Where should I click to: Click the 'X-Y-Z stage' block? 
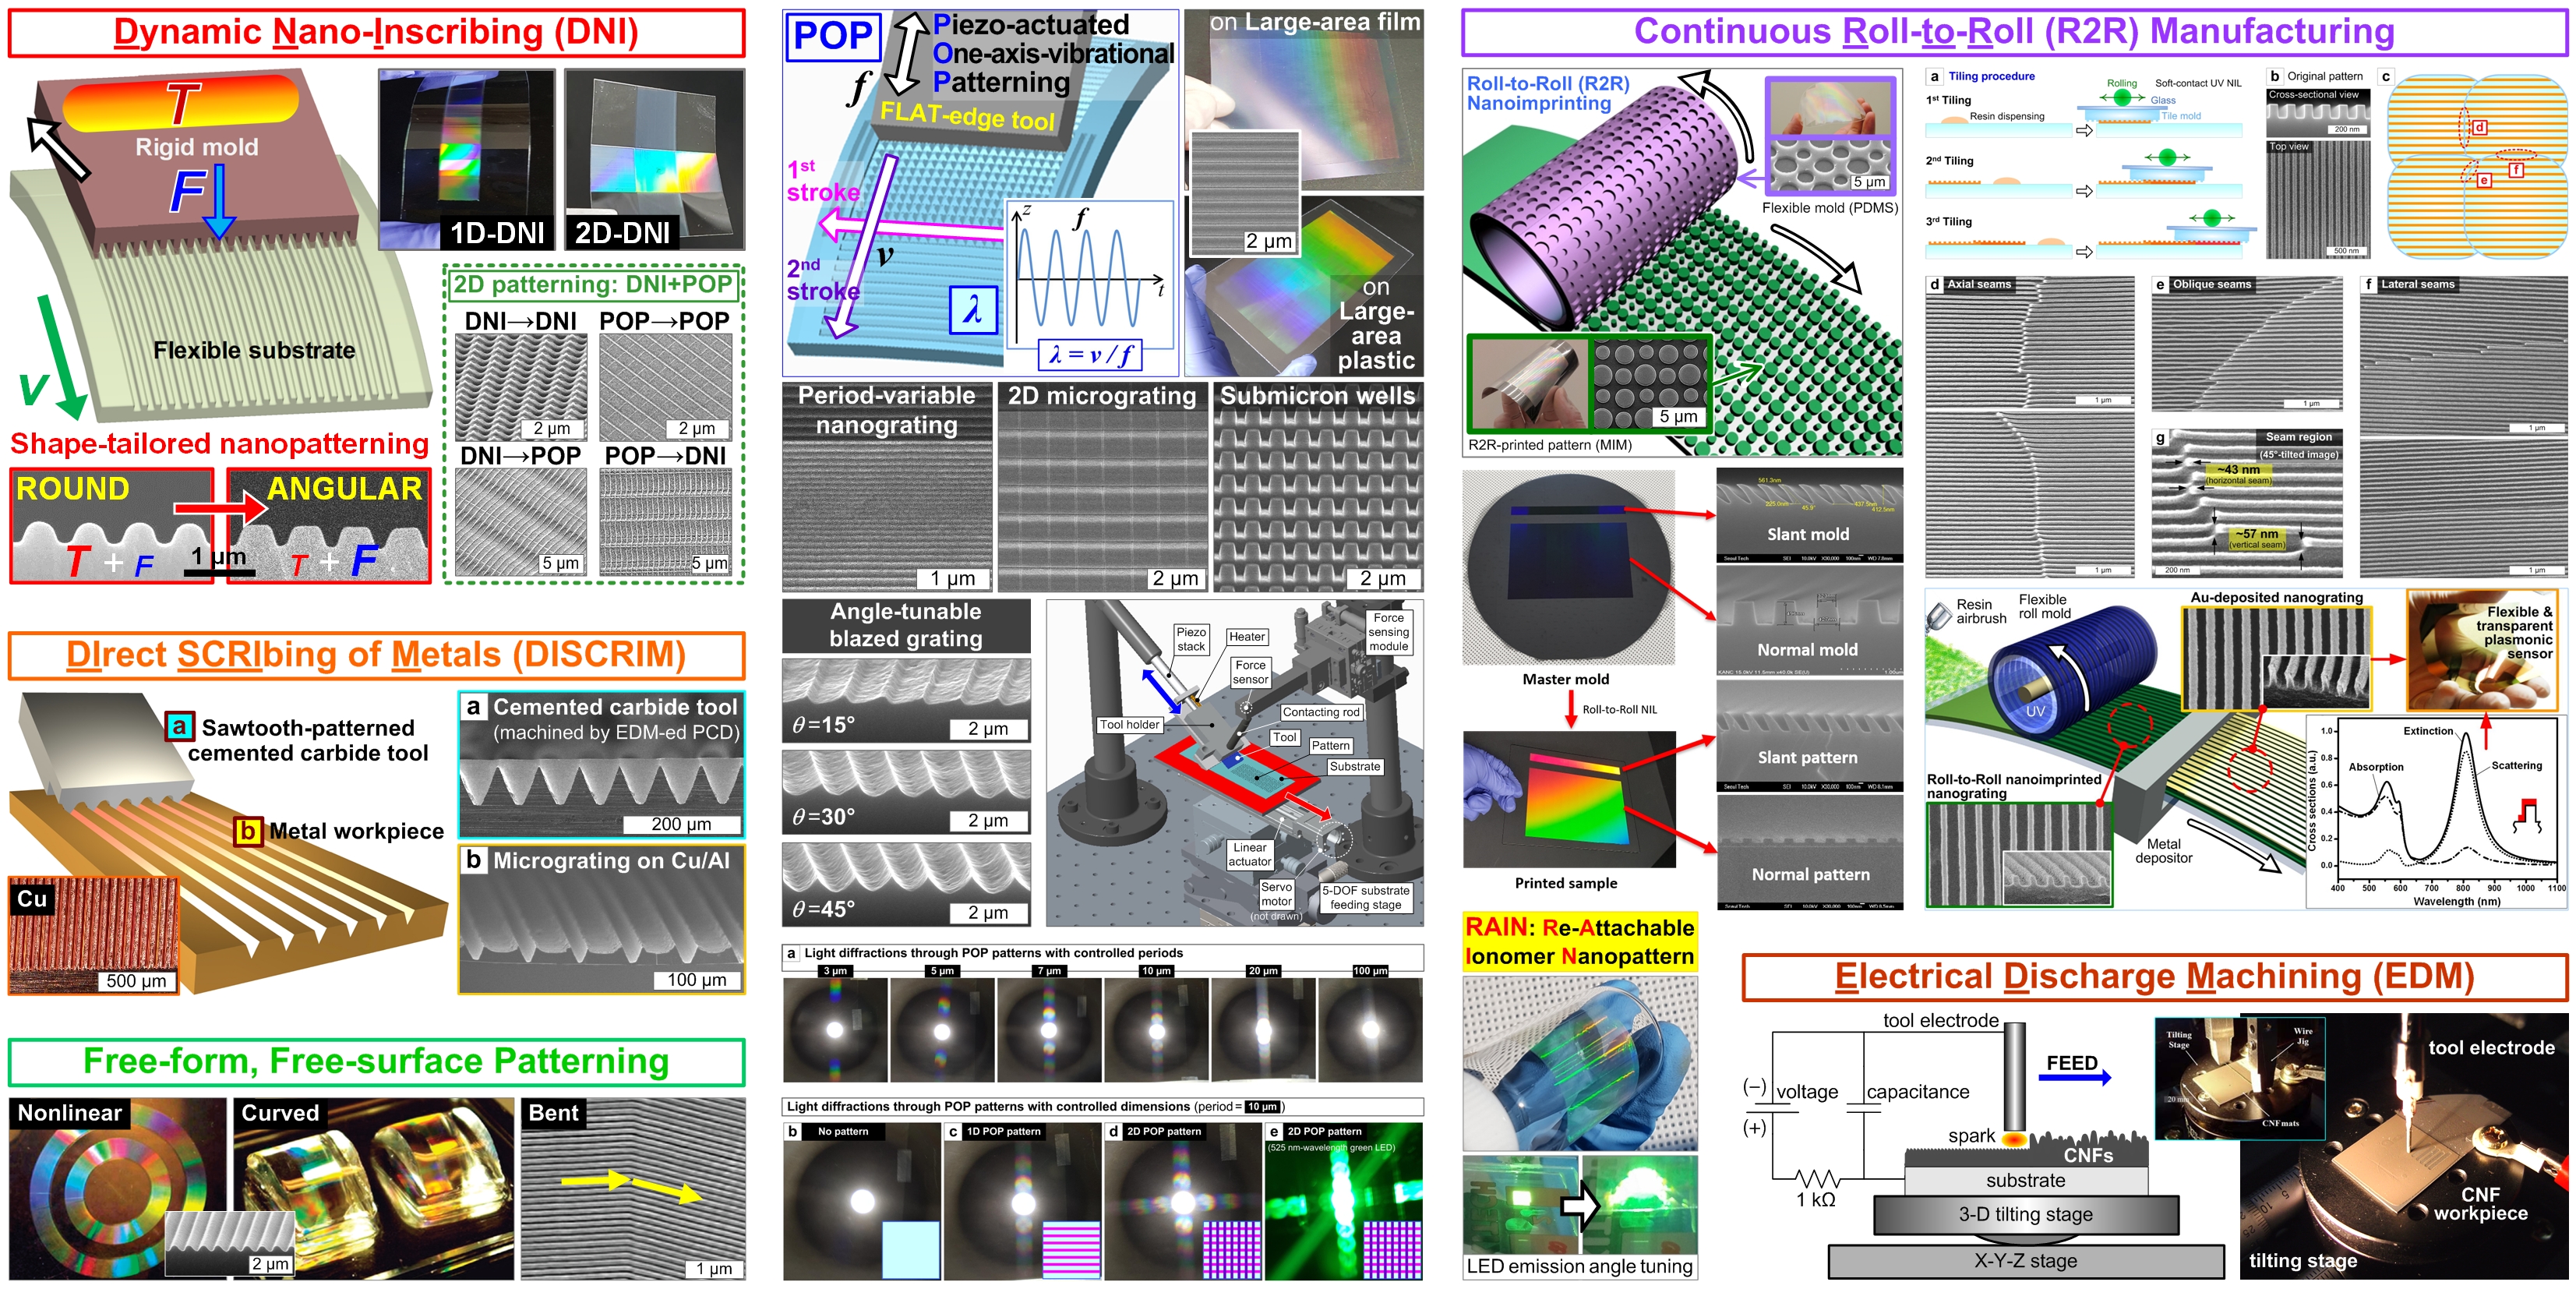click(x=2026, y=1262)
